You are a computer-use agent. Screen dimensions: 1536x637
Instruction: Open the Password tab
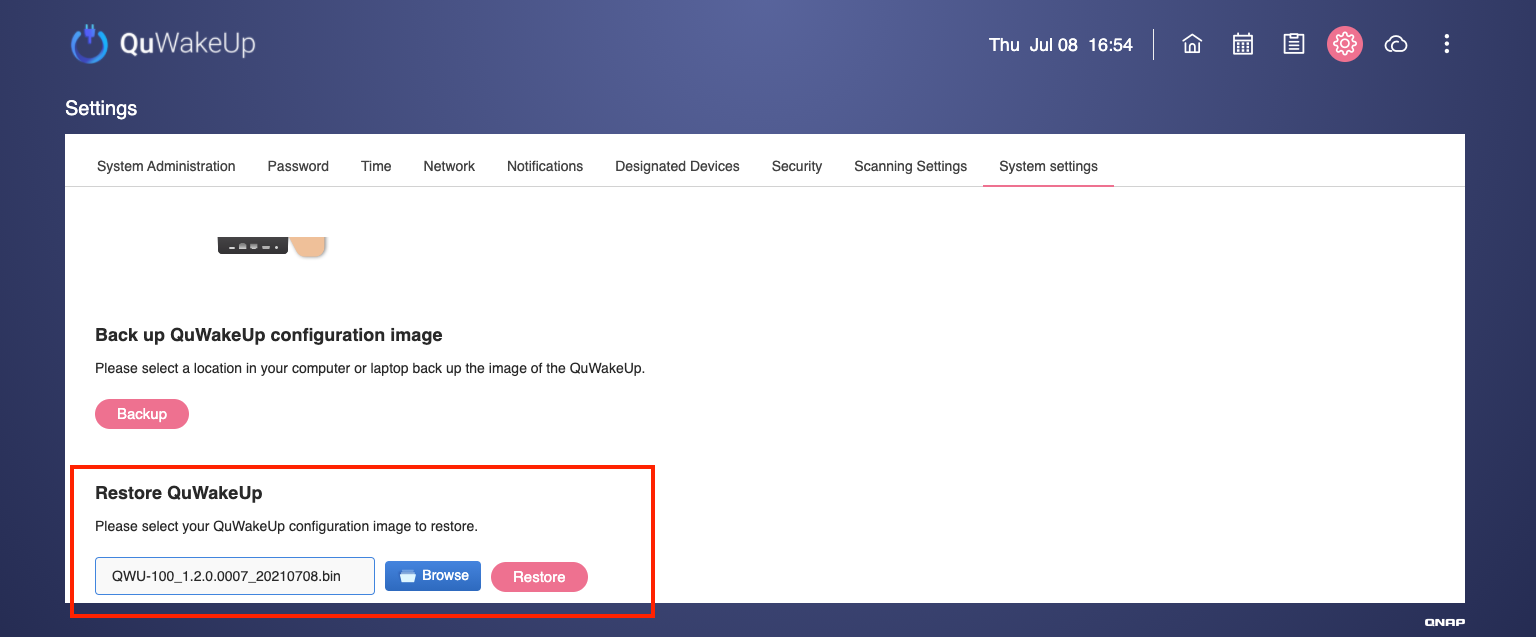coord(298,166)
